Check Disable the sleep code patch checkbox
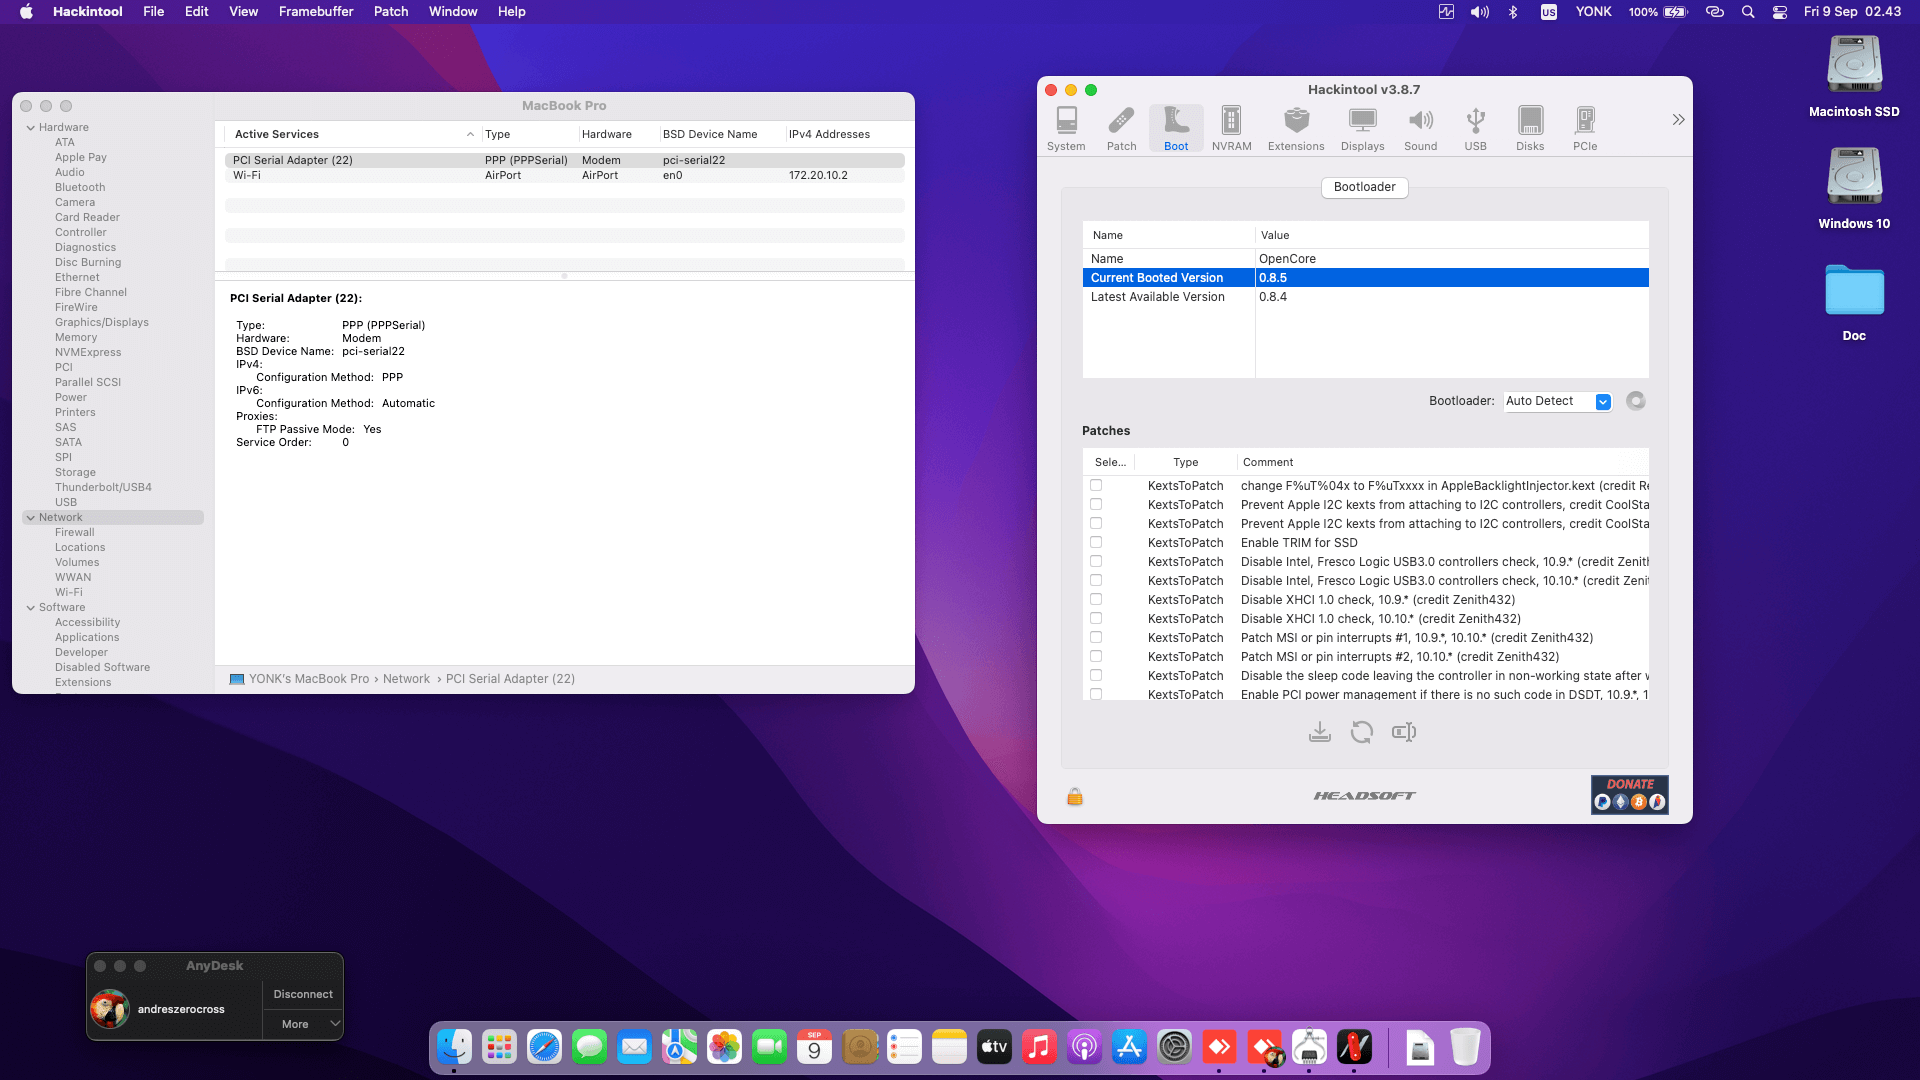1920x1080 pixels. pyautogui.click(x=1096, y=675)
